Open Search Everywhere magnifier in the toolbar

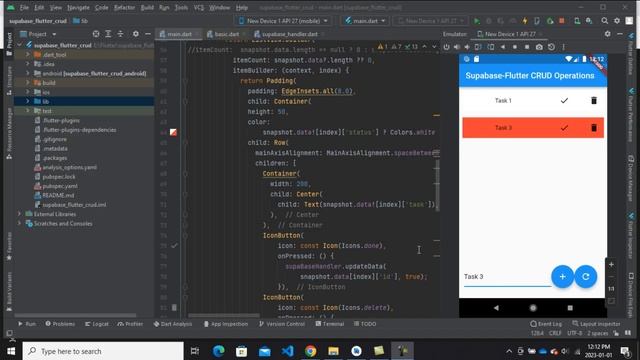(x=604, y=20)
